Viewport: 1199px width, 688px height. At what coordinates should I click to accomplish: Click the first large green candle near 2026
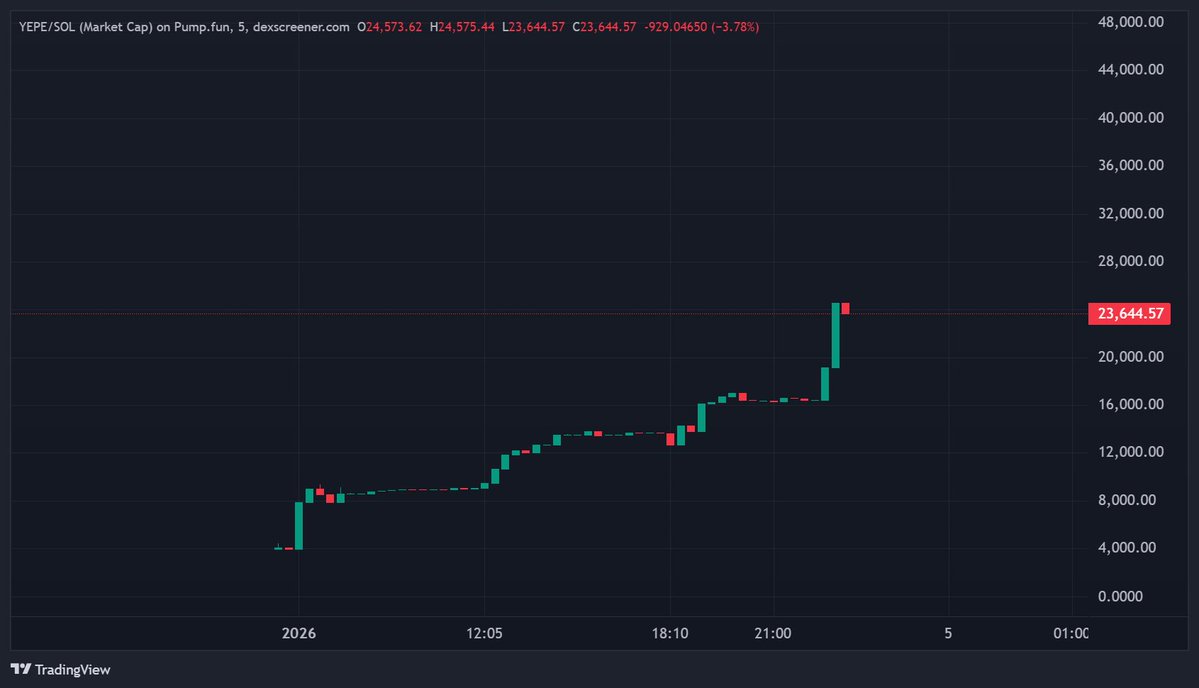coord(299,526)
